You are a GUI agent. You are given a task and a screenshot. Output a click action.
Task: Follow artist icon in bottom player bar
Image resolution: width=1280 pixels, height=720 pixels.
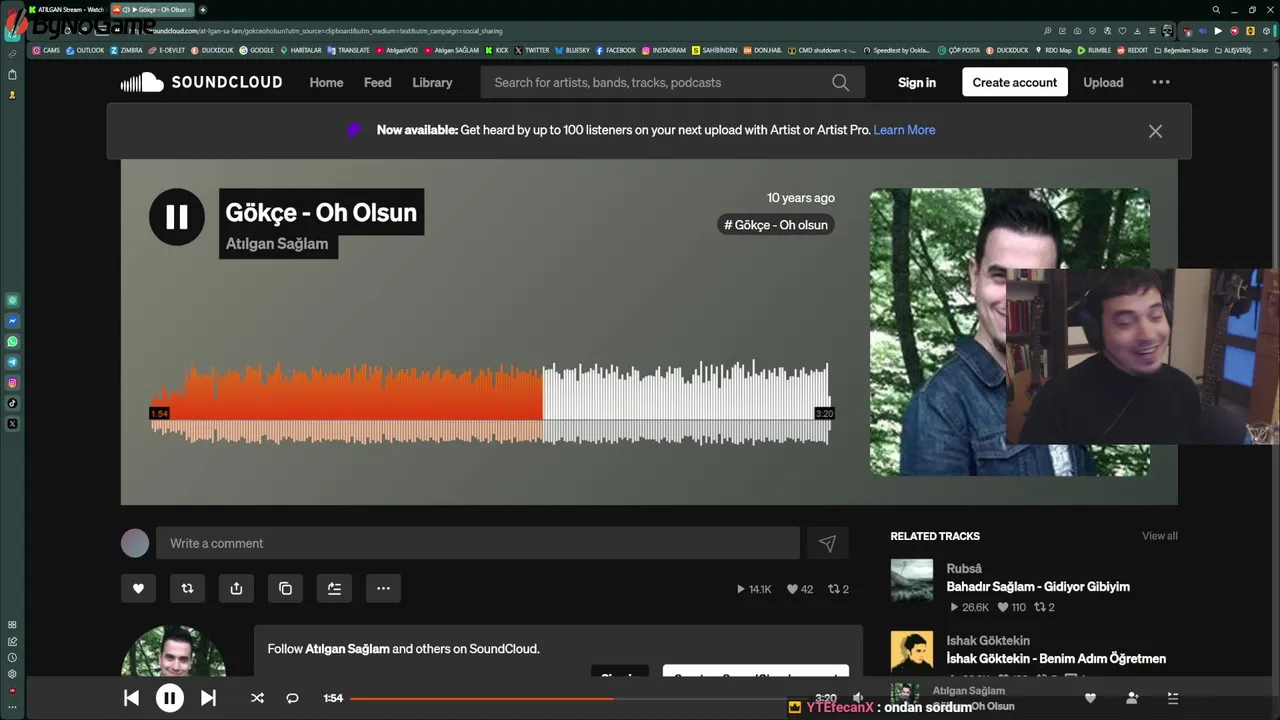1132,698
